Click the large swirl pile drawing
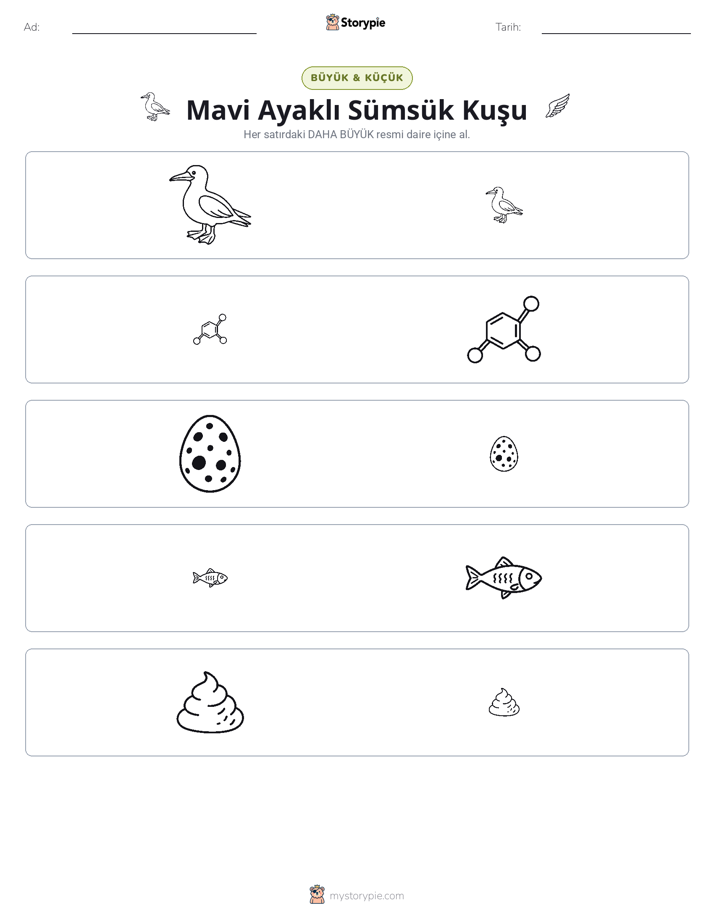The image size is (714, 924). point(210,702)
